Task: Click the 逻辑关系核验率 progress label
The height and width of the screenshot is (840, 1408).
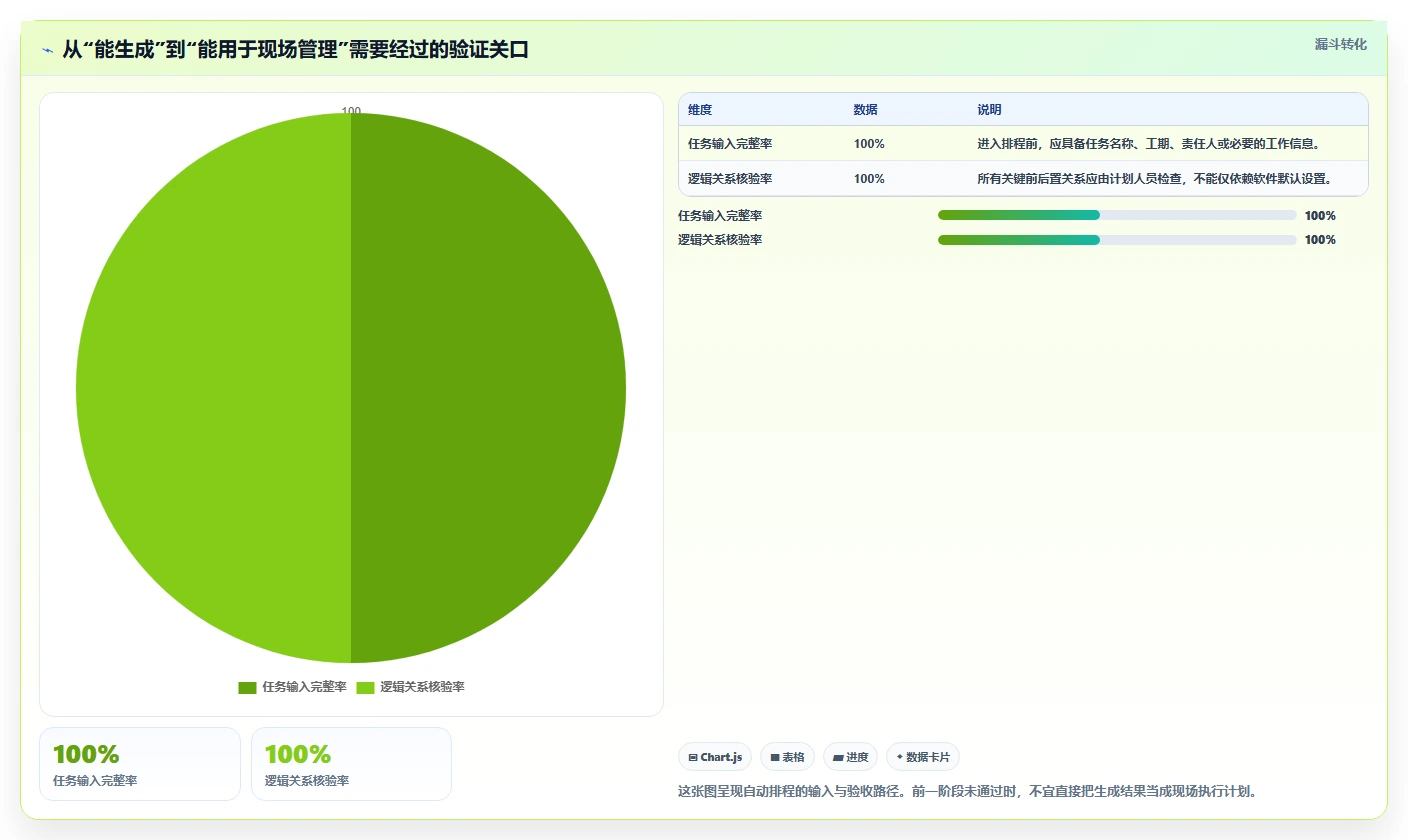Action: [x=720, y=239]
